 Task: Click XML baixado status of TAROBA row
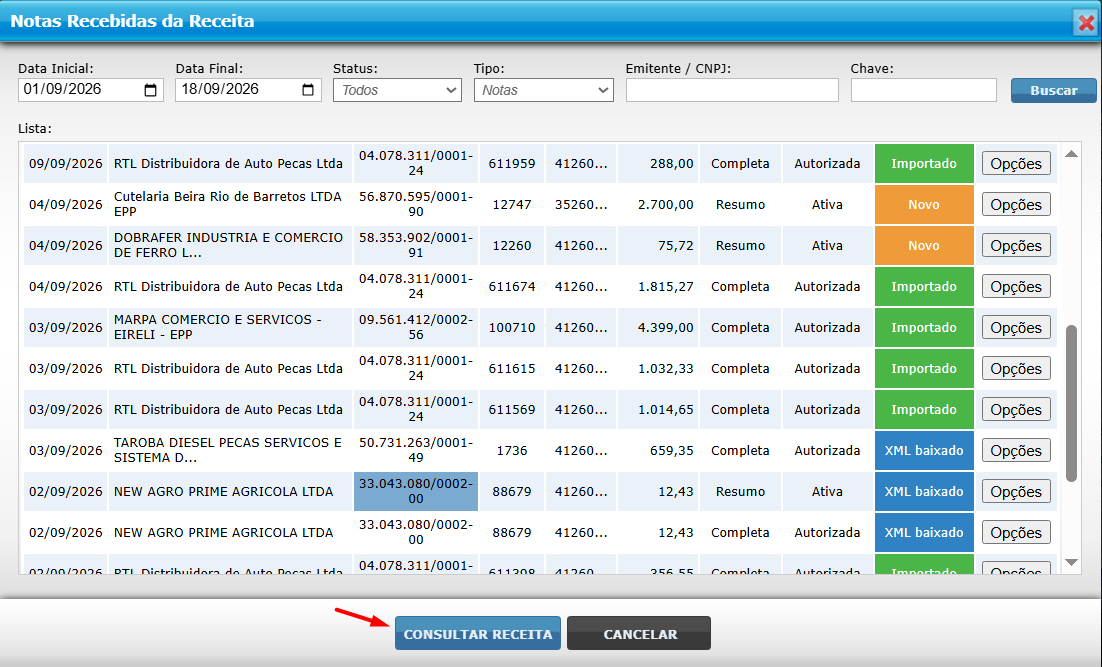click(x=923, y=451)
